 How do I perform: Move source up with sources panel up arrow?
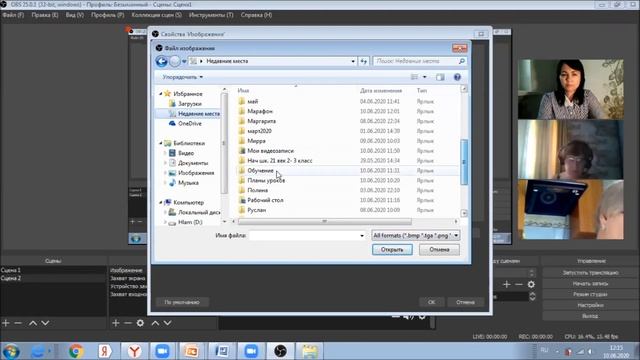pyautogui.click(x=155, y=323)
